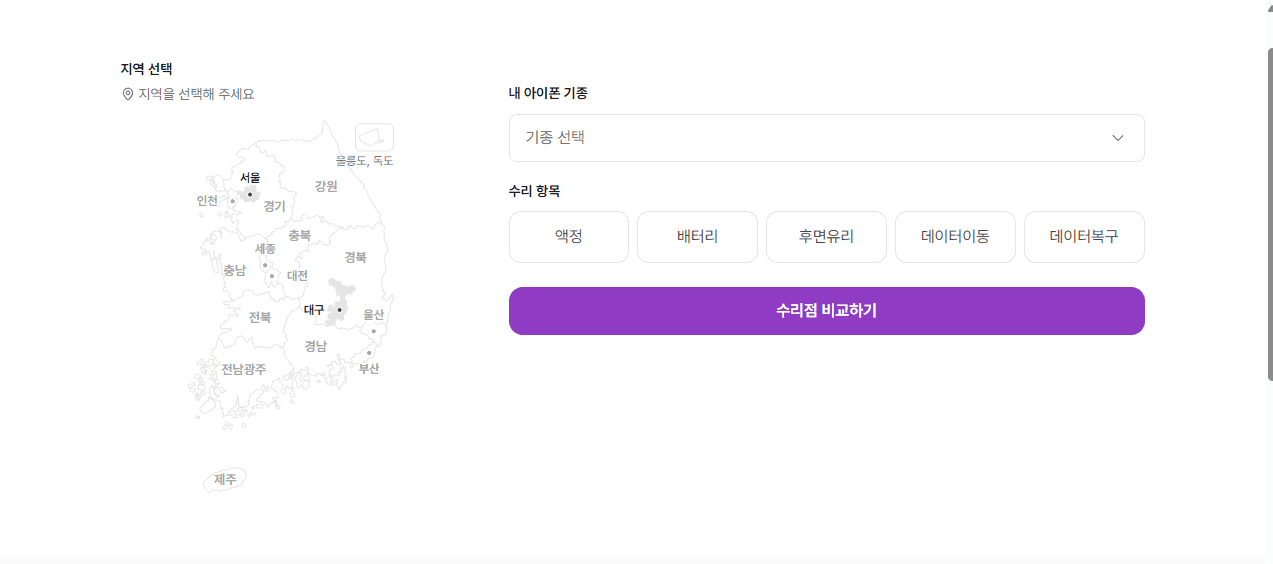Pick 충남 region on the map

(234, 270)
